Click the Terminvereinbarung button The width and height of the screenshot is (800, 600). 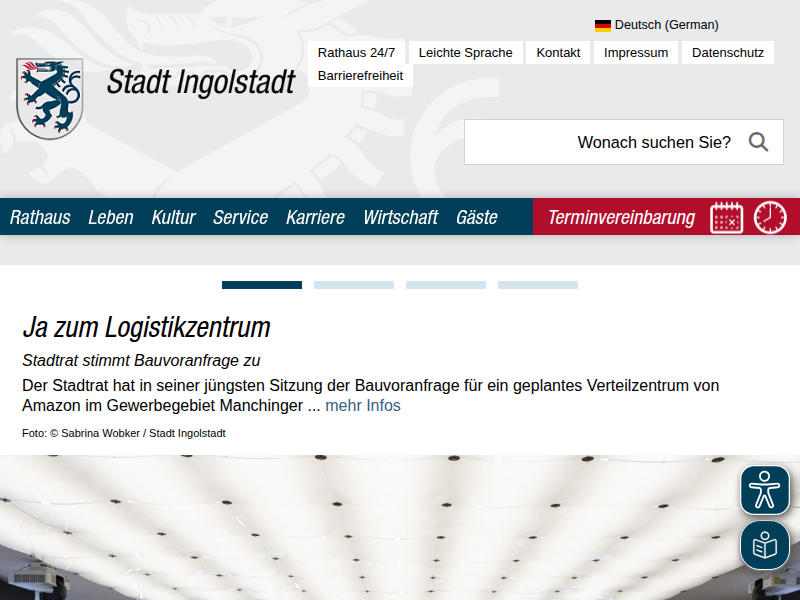(x=621, y=217)
